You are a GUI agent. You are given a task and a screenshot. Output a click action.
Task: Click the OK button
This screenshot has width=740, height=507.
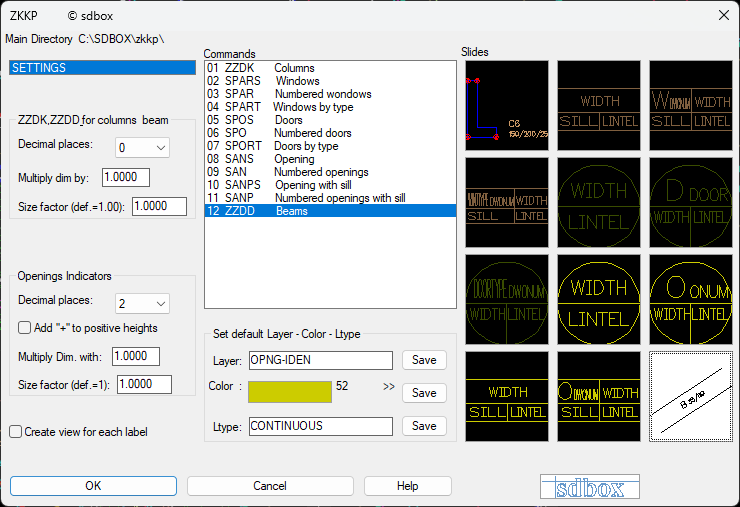93,486
